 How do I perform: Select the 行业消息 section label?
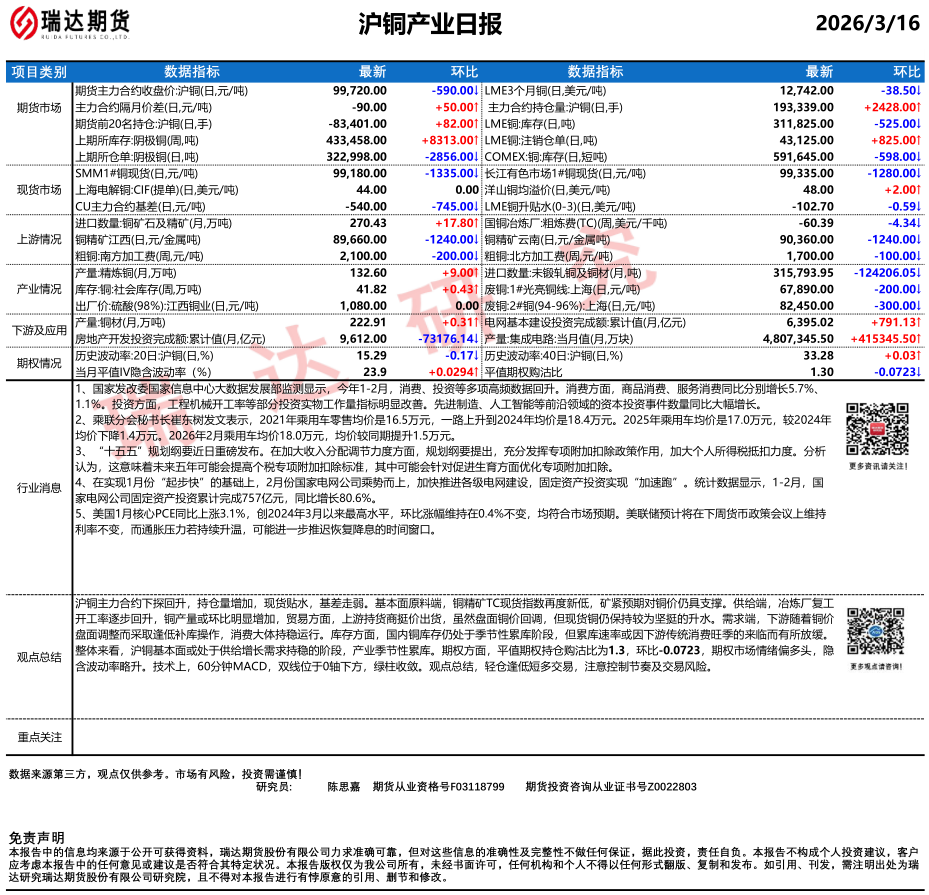[39, 488]
